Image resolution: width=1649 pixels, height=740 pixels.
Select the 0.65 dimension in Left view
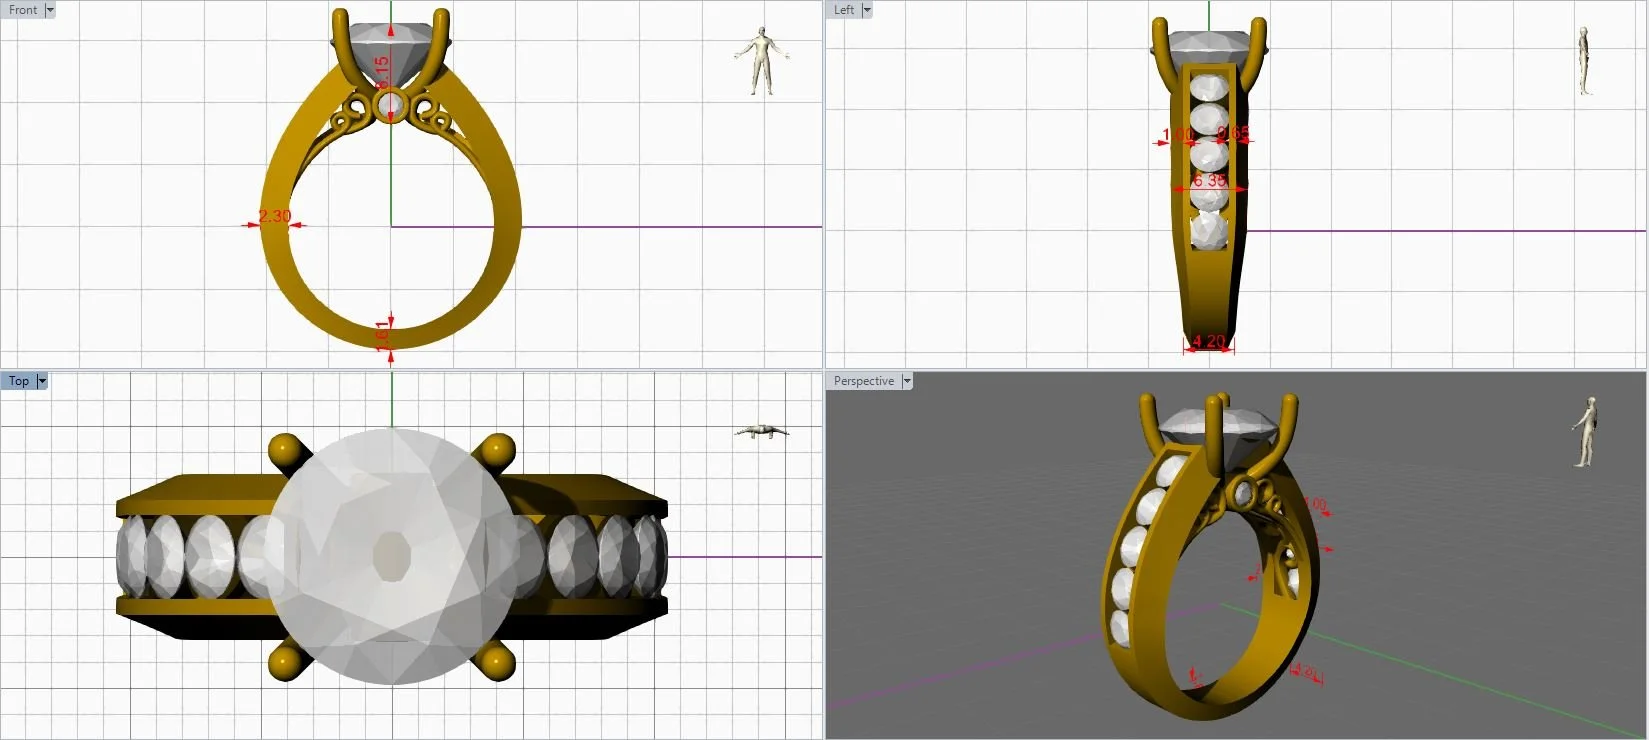(1234, 133)
